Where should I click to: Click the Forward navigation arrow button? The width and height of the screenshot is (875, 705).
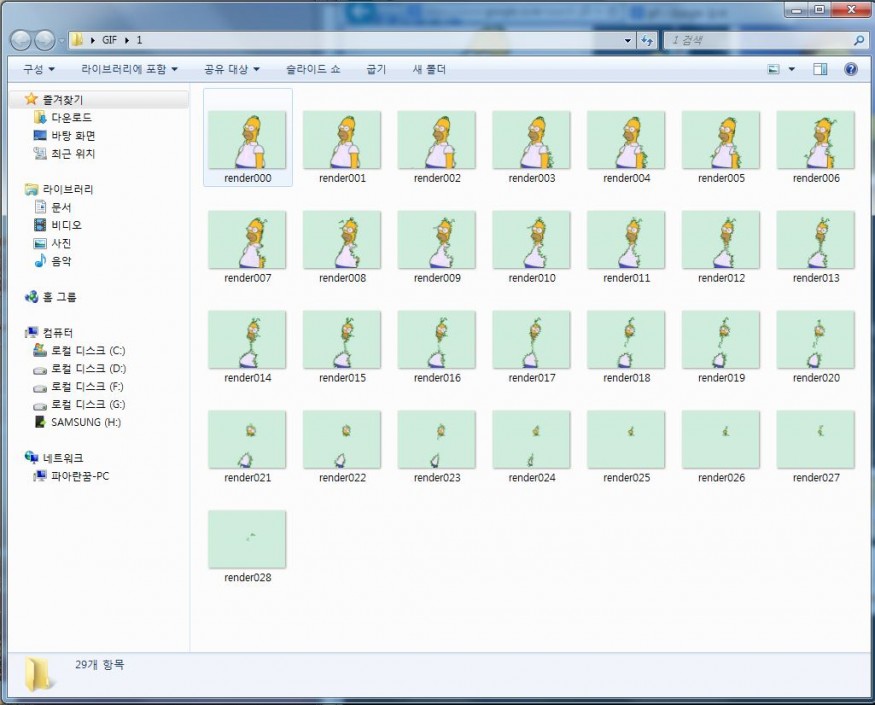pos(45,40)
